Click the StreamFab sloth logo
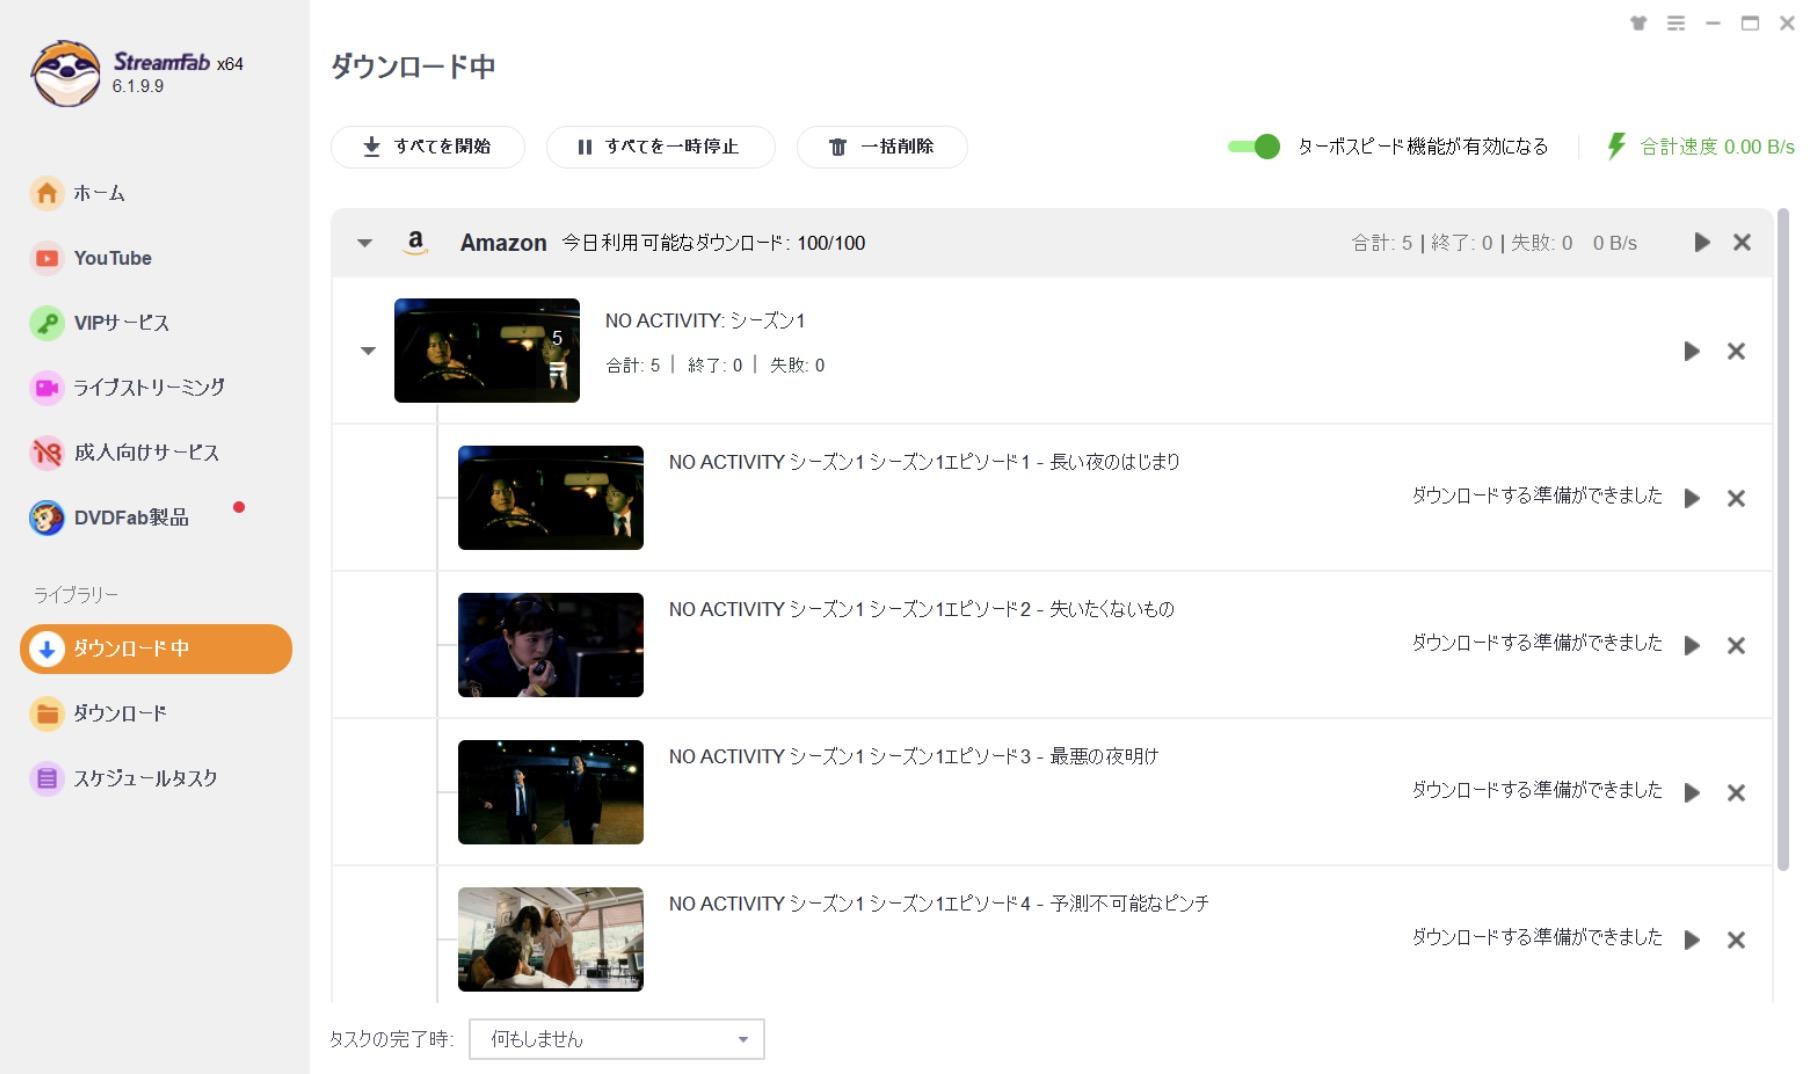 tap(65, 73)
